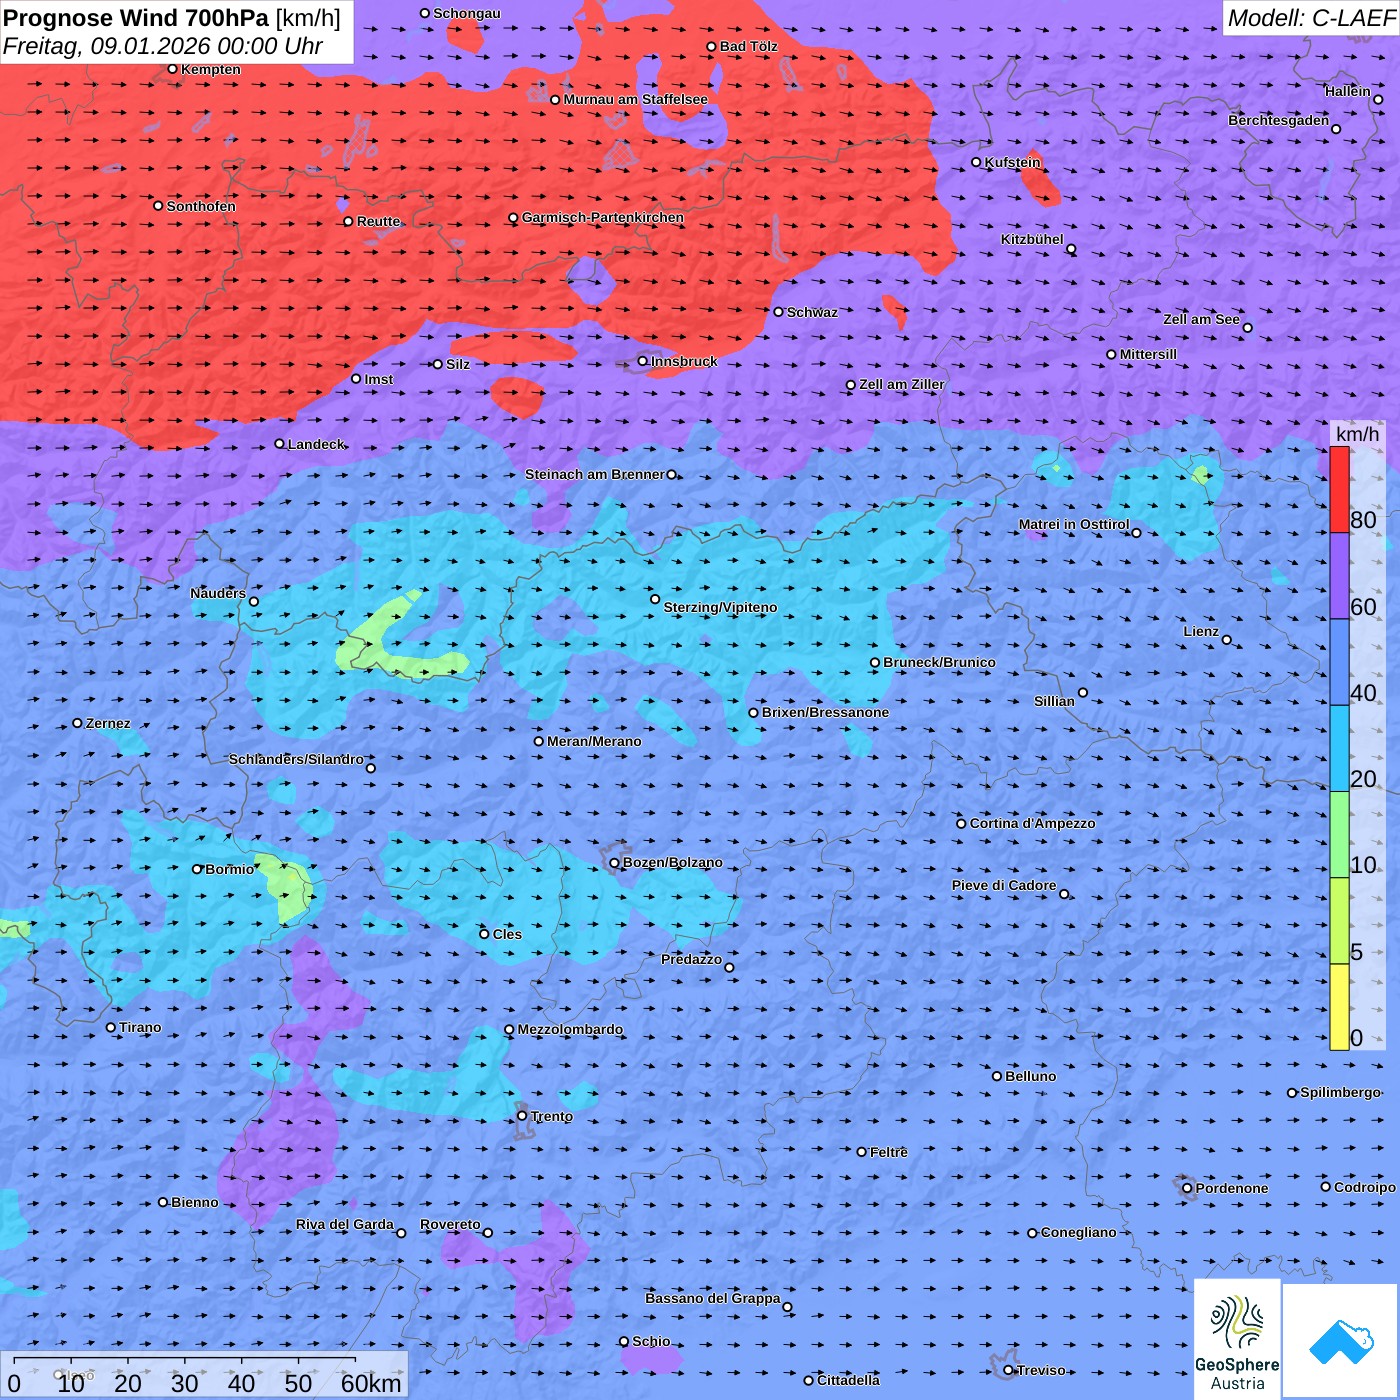The image size is (1400, 1400).
Task: Click the 'Nauders' label
Action: (x=218, y=593)
